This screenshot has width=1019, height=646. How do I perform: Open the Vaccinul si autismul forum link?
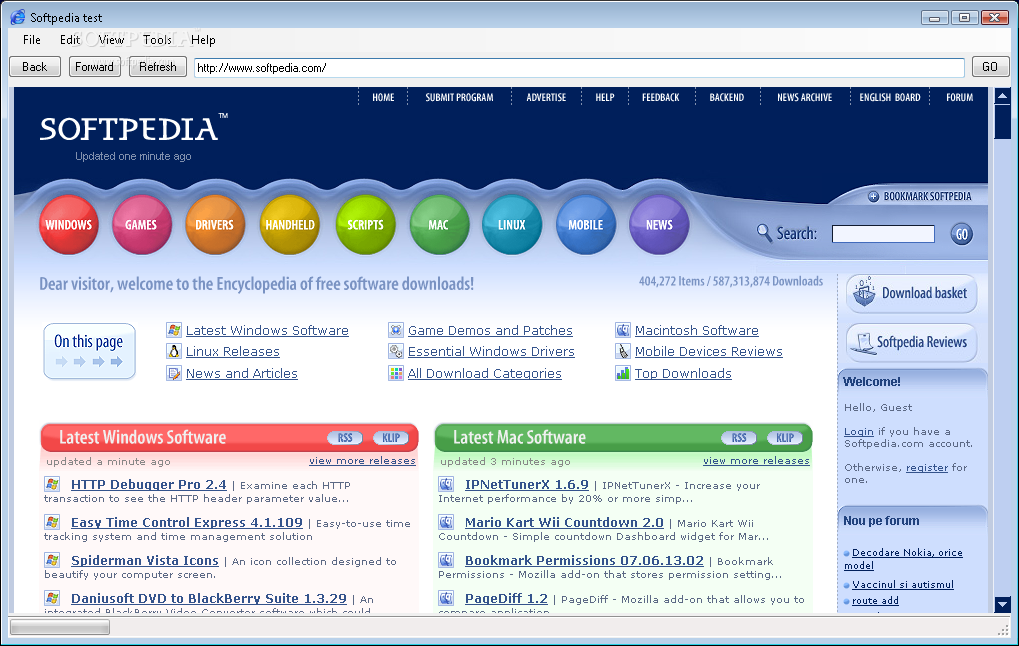(x=903, y=585)
